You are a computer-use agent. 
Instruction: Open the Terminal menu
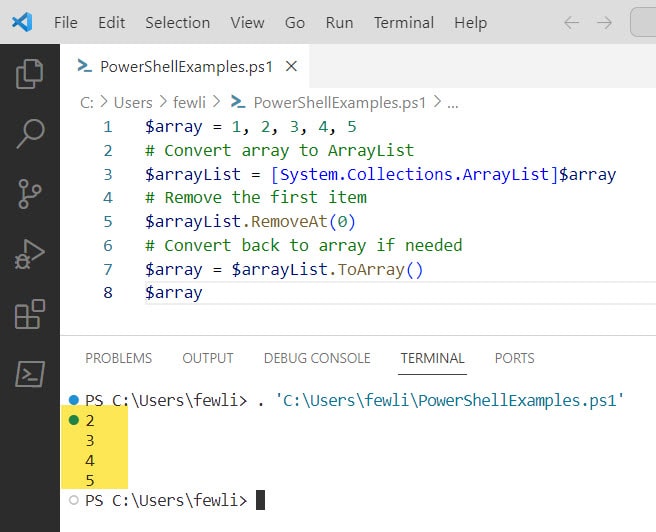(x=404, y=23)
